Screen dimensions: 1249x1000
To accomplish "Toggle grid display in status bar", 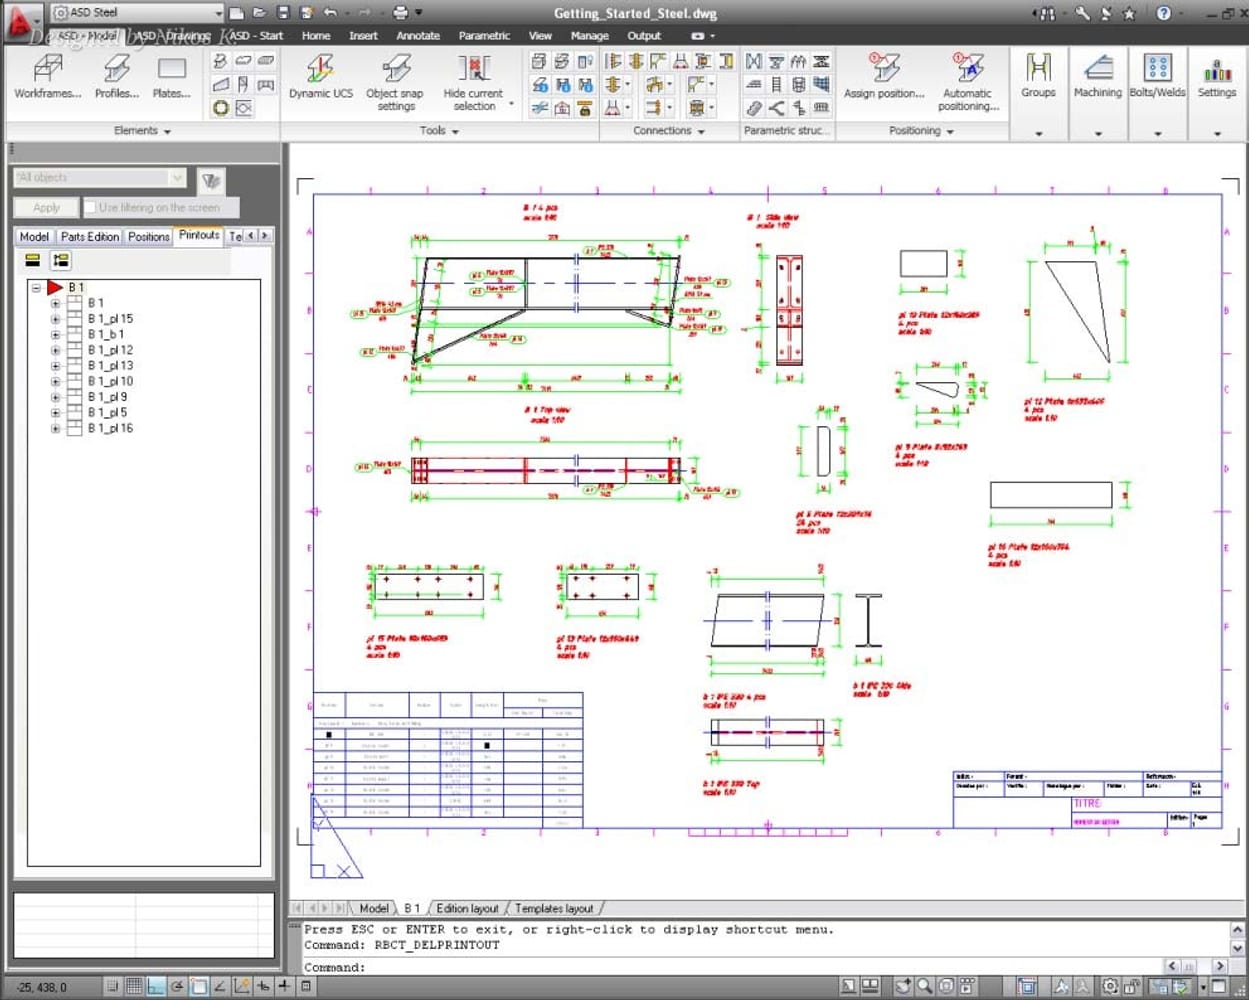I will coord(133,986).
